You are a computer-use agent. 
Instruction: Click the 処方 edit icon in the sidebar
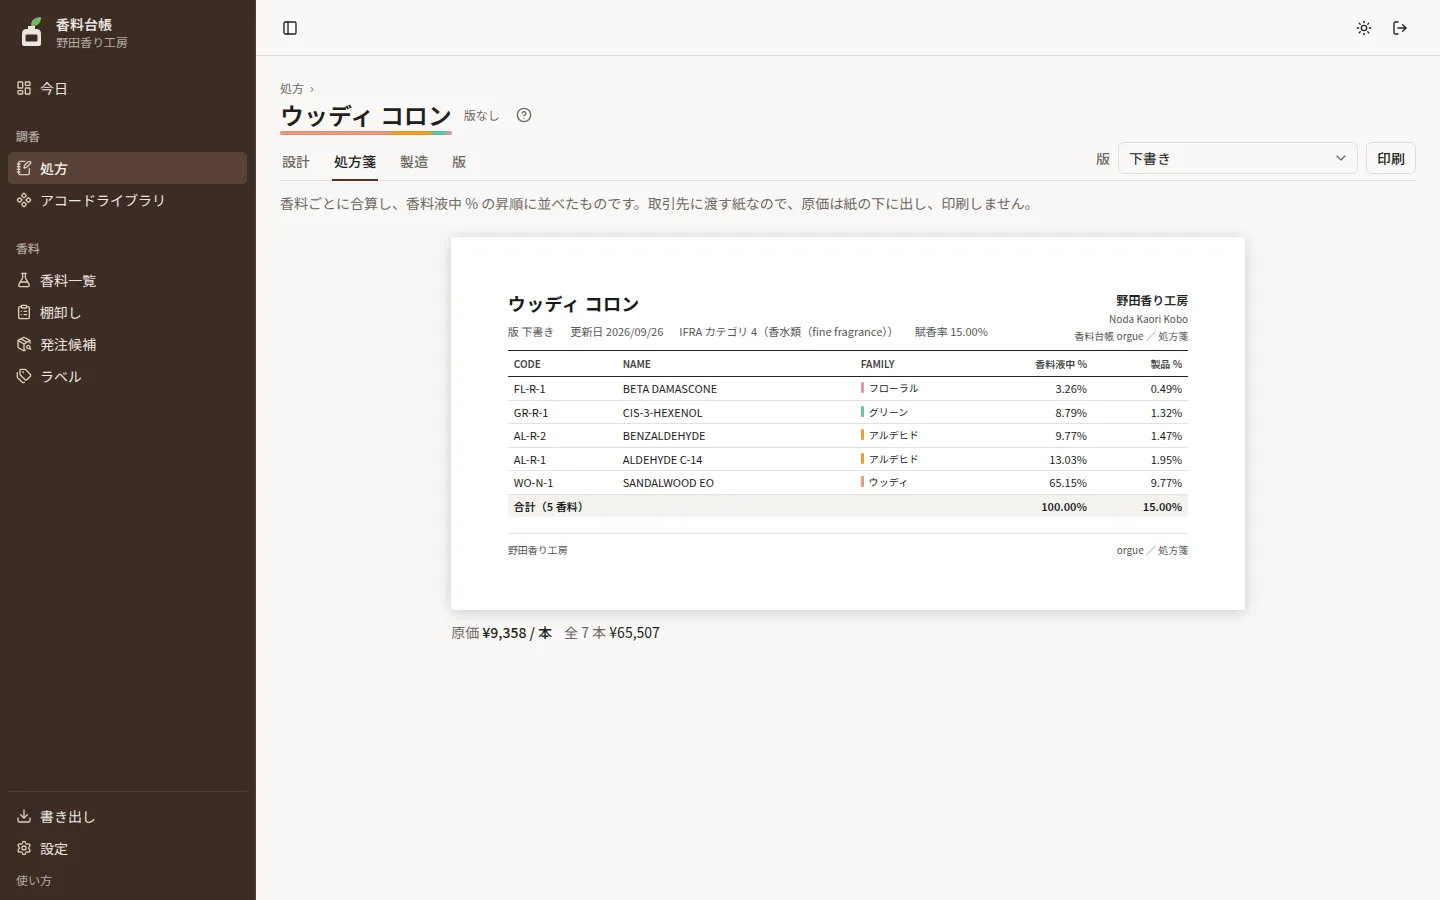24,168
